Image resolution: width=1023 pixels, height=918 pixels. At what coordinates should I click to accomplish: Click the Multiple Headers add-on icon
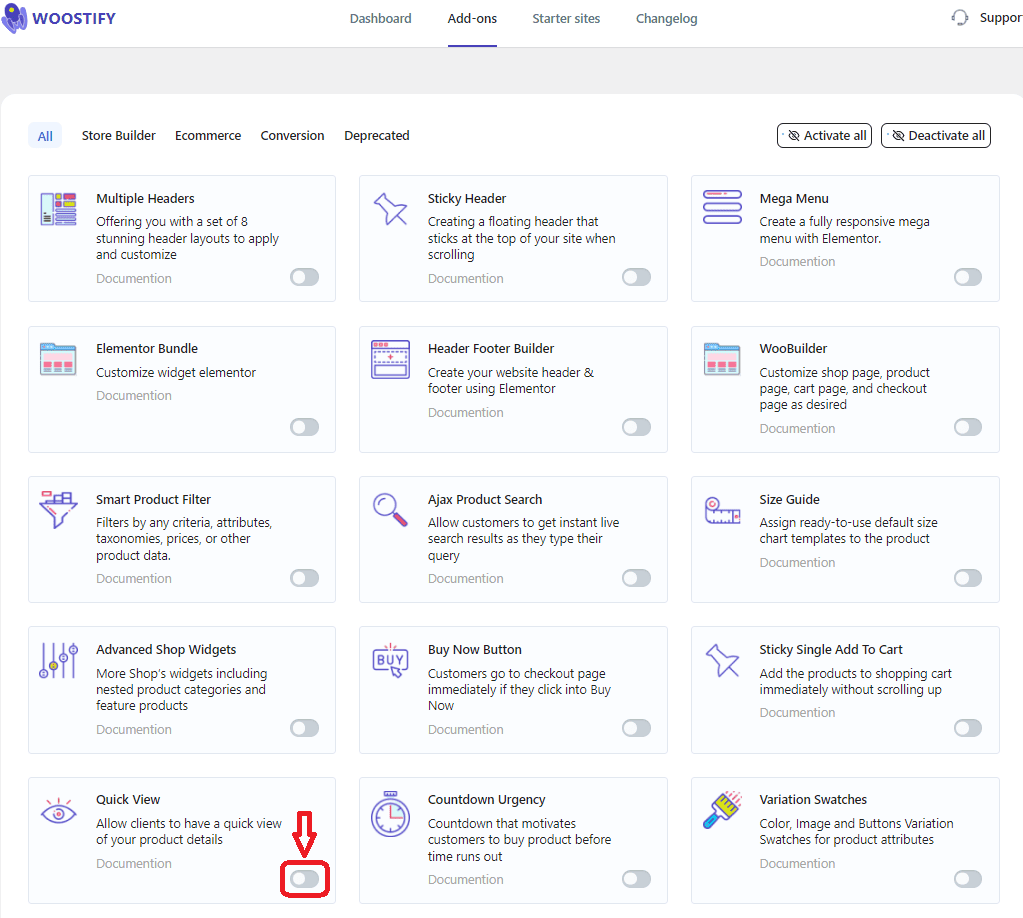click(58, 209)
